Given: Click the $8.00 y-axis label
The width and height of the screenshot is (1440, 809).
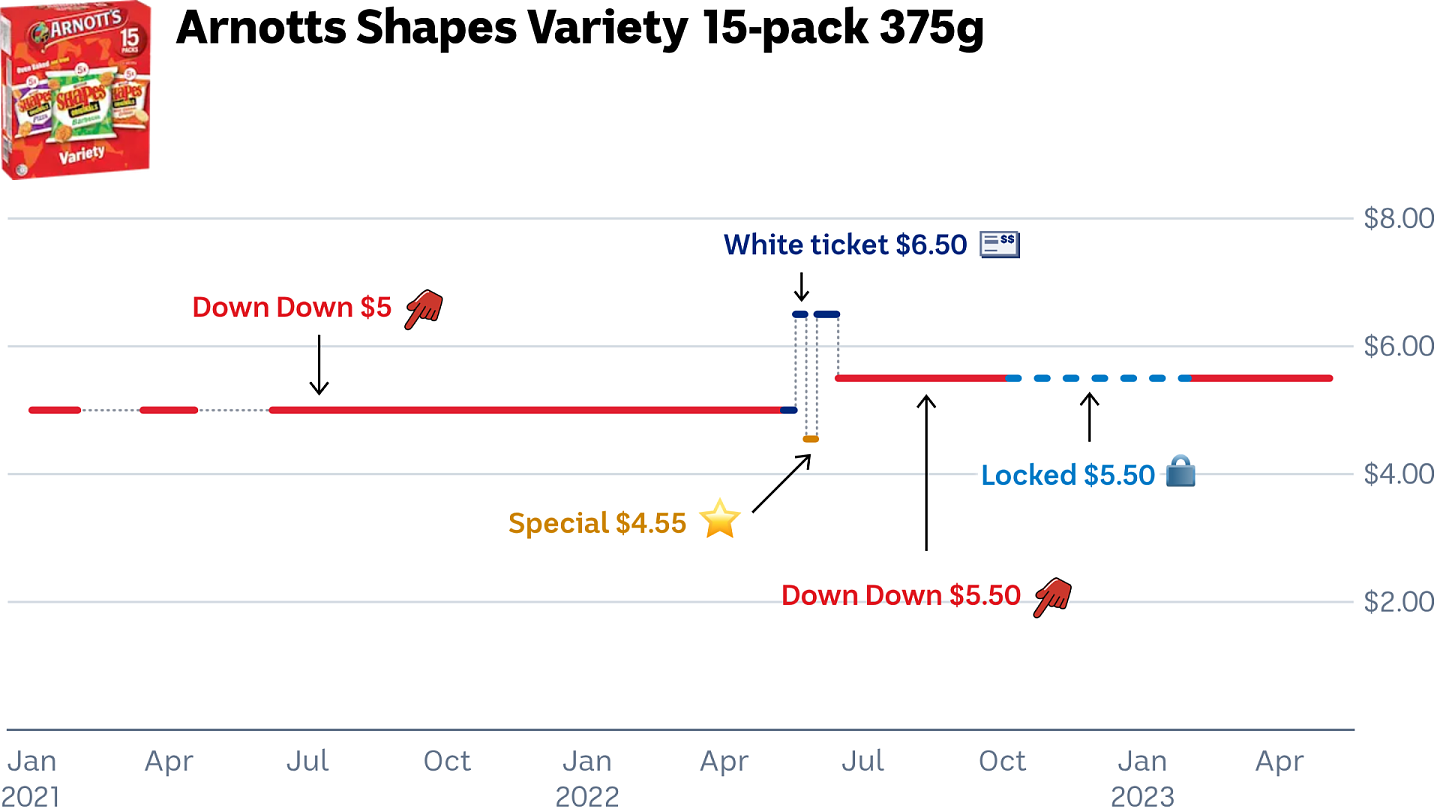Looking at the screenshot, I should (x=1398, y=218).
